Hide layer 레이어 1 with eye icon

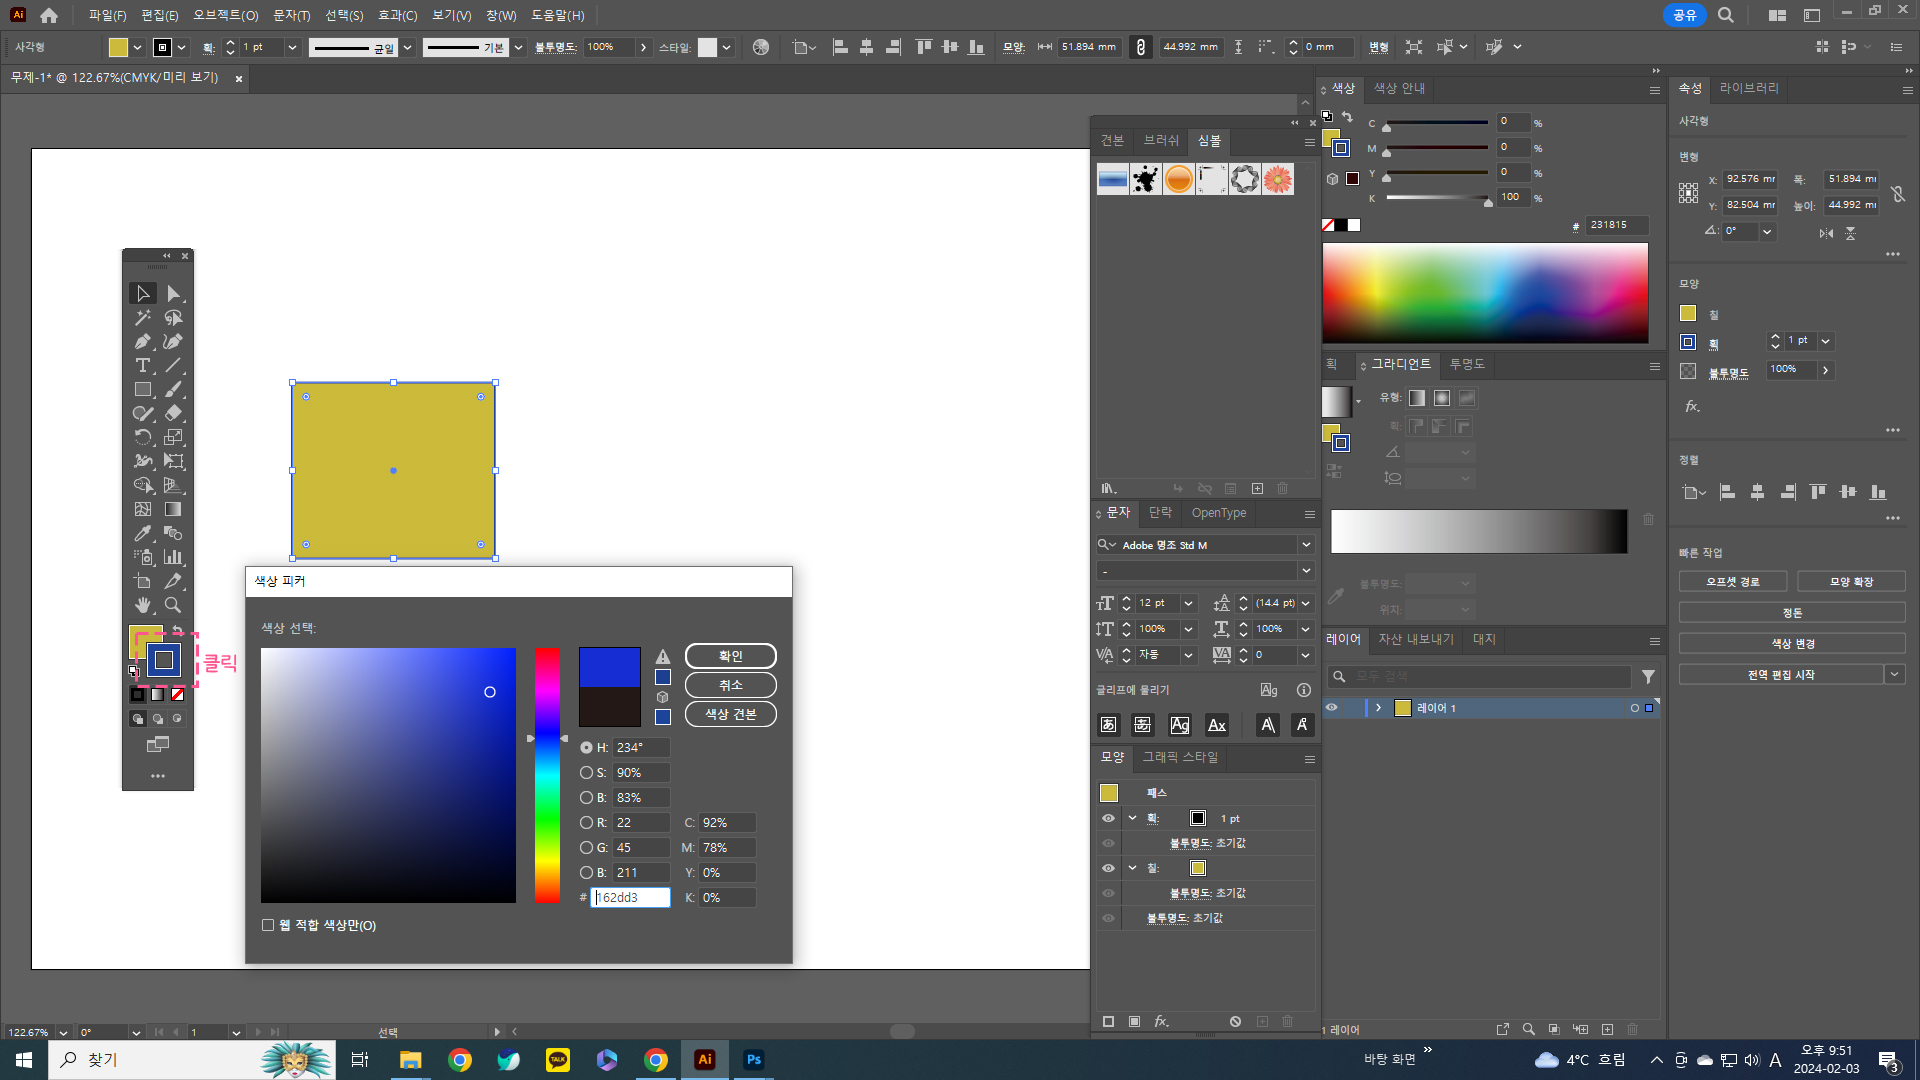coord(1331,708)
